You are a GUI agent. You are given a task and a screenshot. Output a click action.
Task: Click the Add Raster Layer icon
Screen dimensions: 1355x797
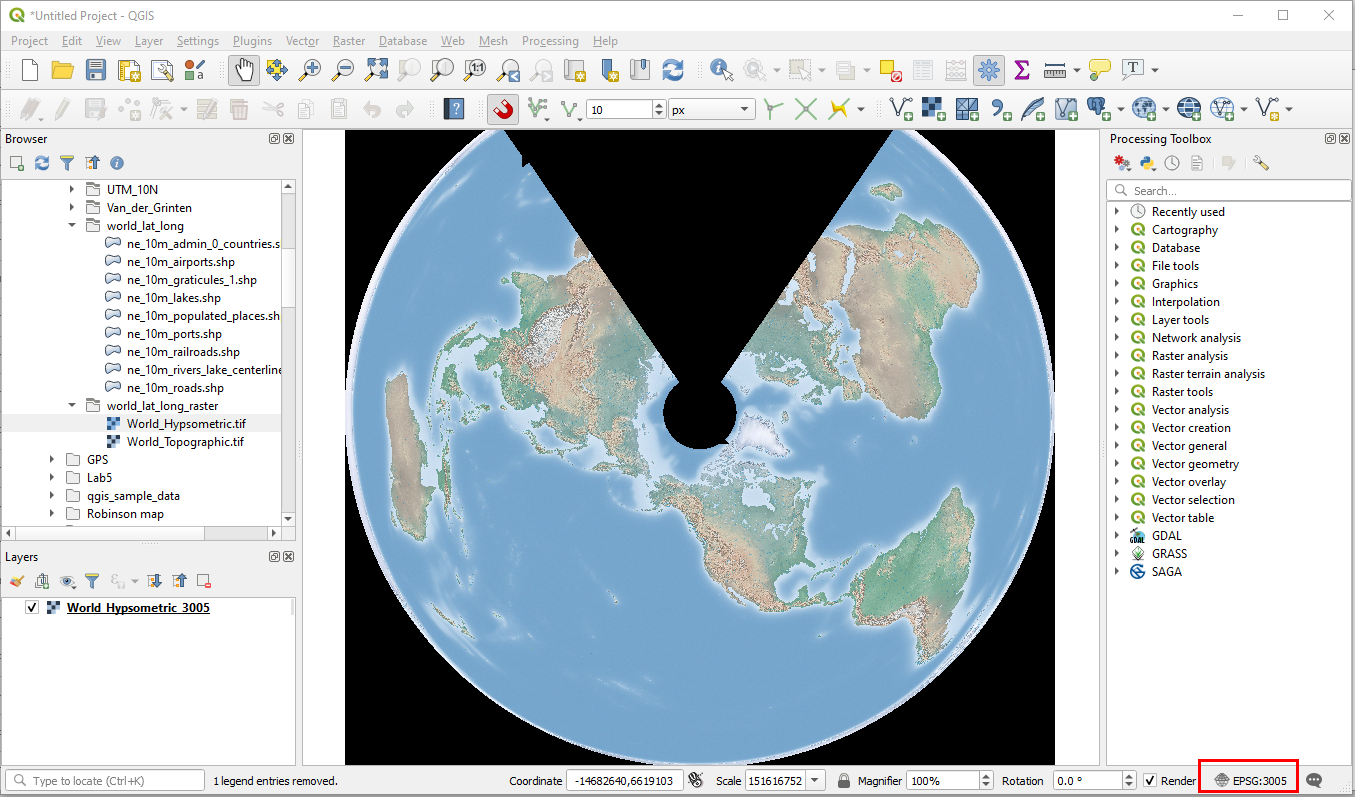(x=933, y=109)
